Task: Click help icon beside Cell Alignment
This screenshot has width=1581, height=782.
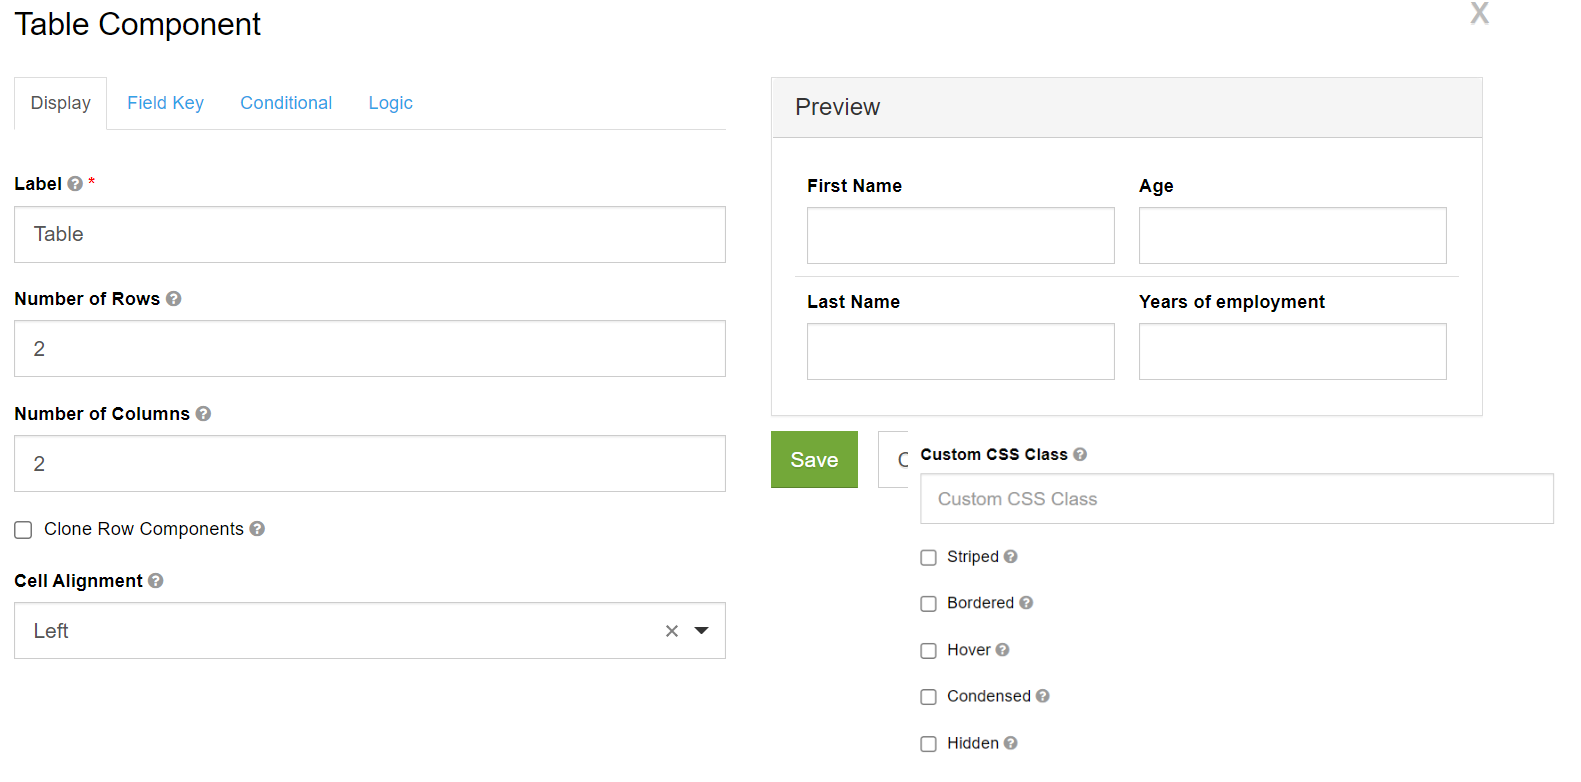Action: [x=156, y=581]
